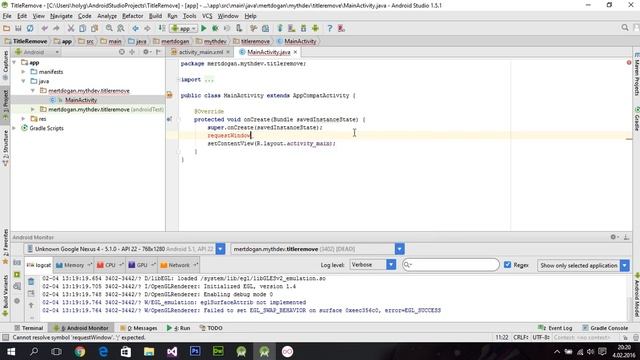This screenshot has height=360, width=640.
Task: Open the process selector dropdown arrow
Action: point(400,249)
